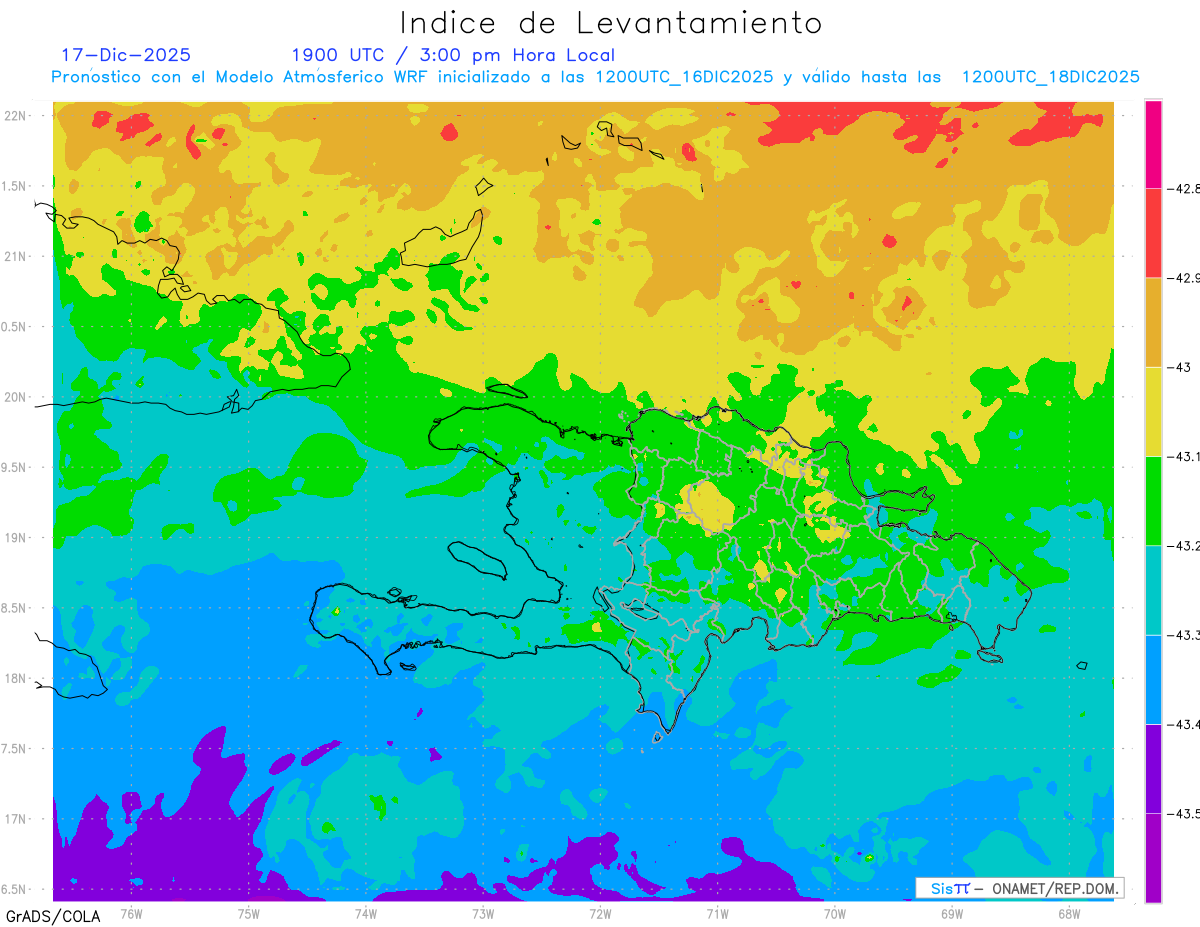This screenshot has width=1200, height=927.
Task: Click the "18N" latitude label
Action: tap(15, 678)
